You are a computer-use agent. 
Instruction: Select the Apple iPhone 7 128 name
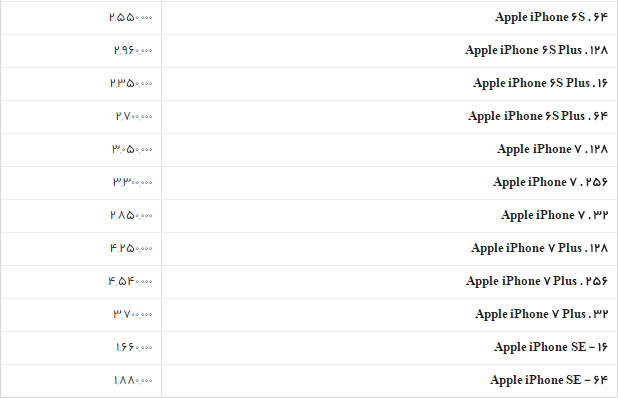pos(553,149)
